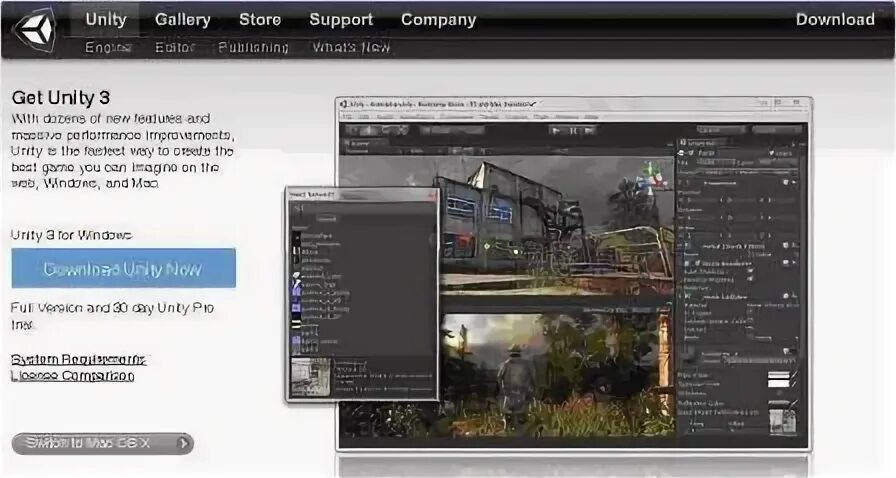This screenshot has width=896, height=478.
Task: Open the Company section
Action: coord(438,19)
